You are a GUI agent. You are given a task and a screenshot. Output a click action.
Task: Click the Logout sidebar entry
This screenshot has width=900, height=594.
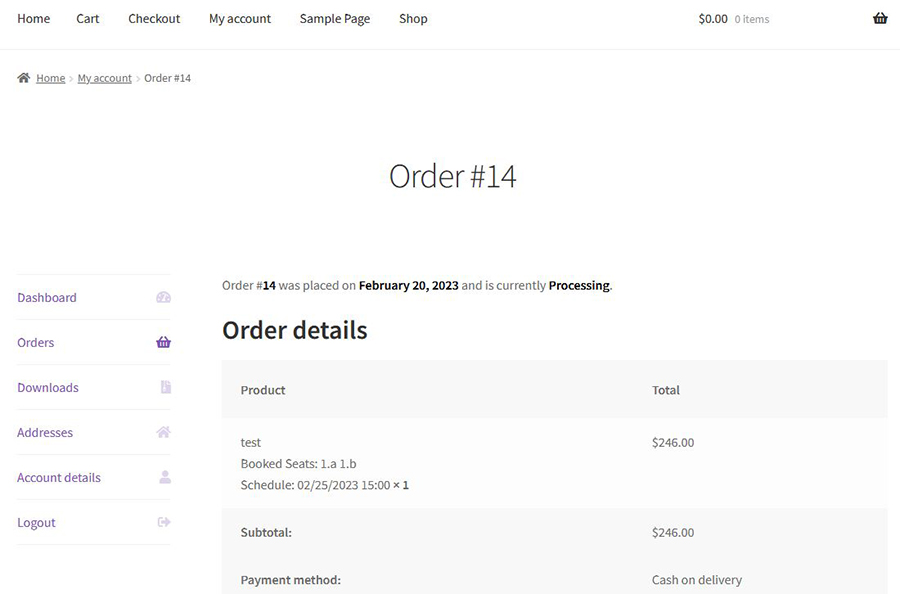pyautogui.click(x=36, y=522)
